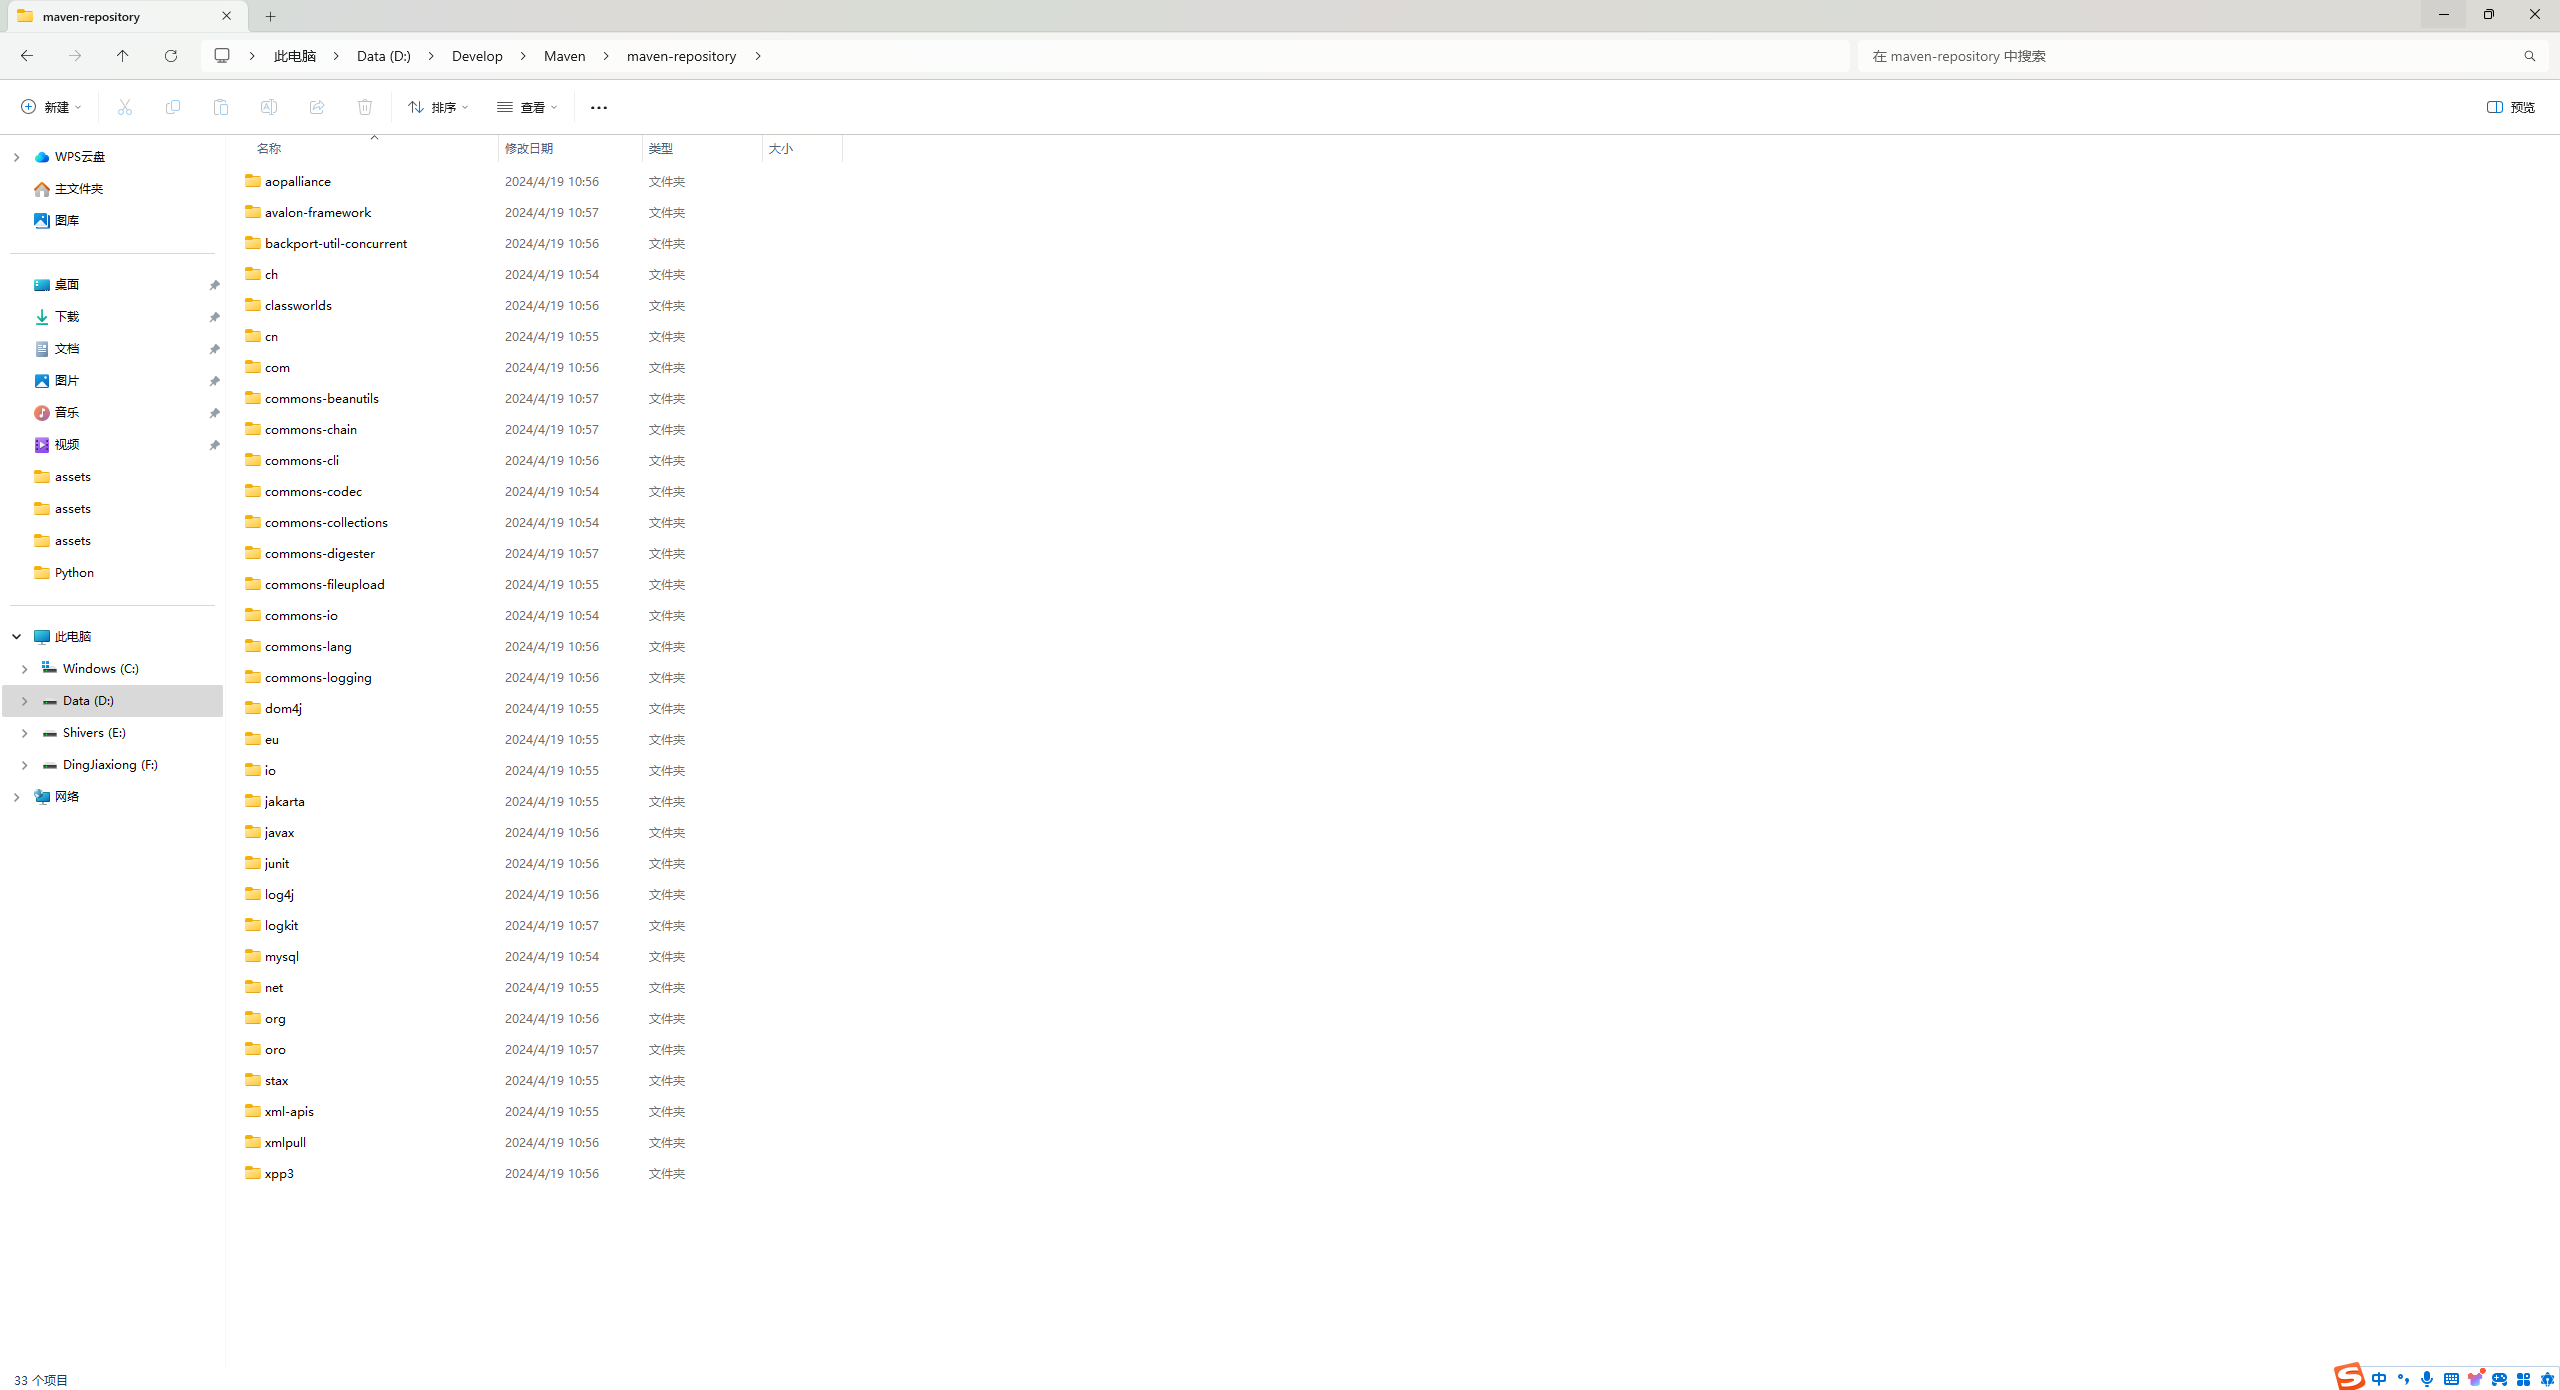Open the Sogou input method icon in tray
This screenshot has height=1390, width=2560.
[2349, 1377]
